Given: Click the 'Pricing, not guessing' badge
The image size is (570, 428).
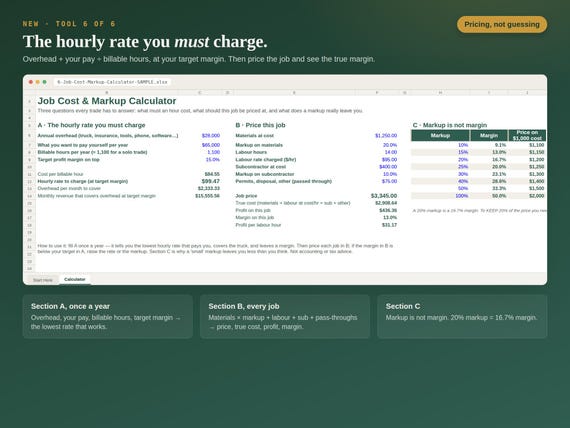Looking at the screenshot, I should tap(502, 24).
